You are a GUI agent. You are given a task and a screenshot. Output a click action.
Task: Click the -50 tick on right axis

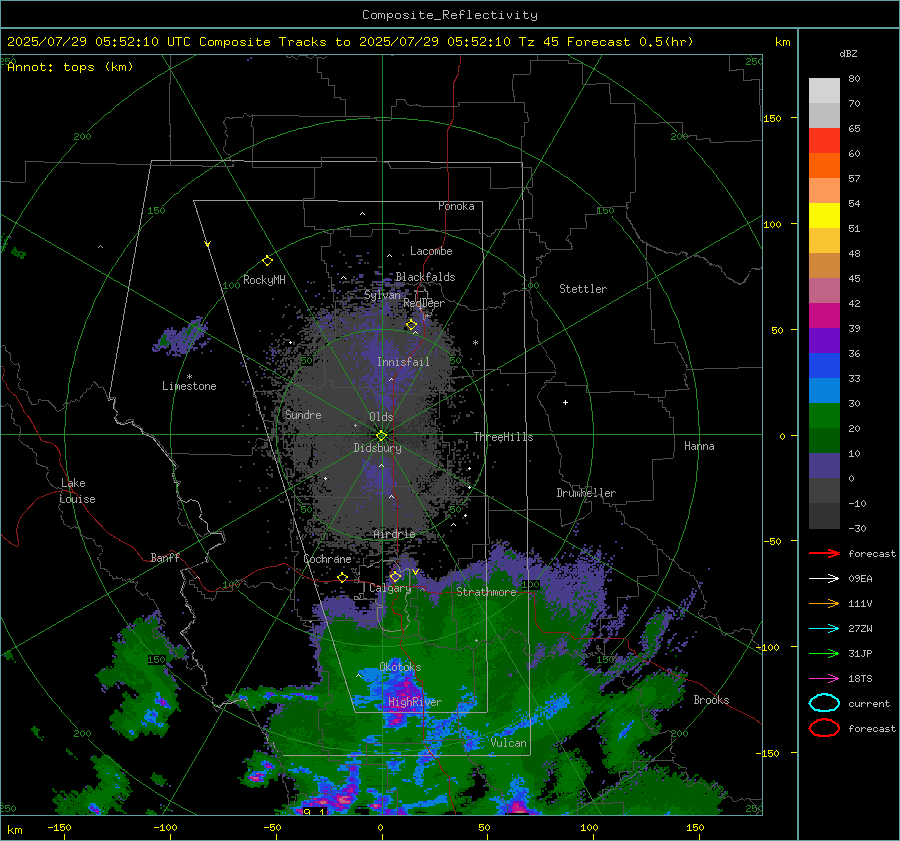772,541
